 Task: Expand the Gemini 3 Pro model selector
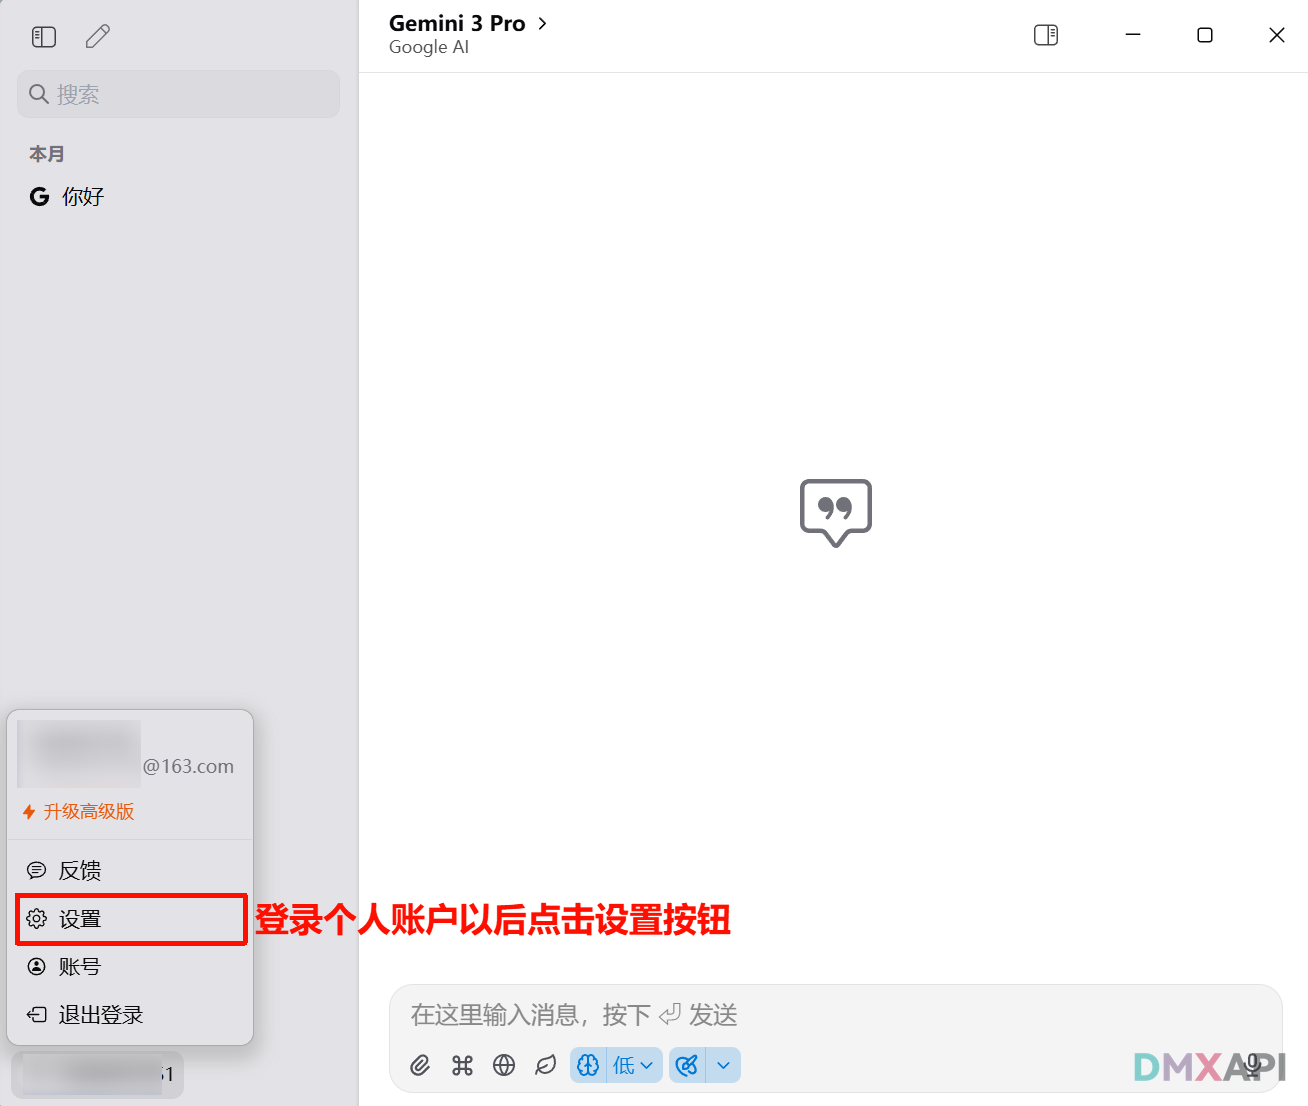click(470, 23)
